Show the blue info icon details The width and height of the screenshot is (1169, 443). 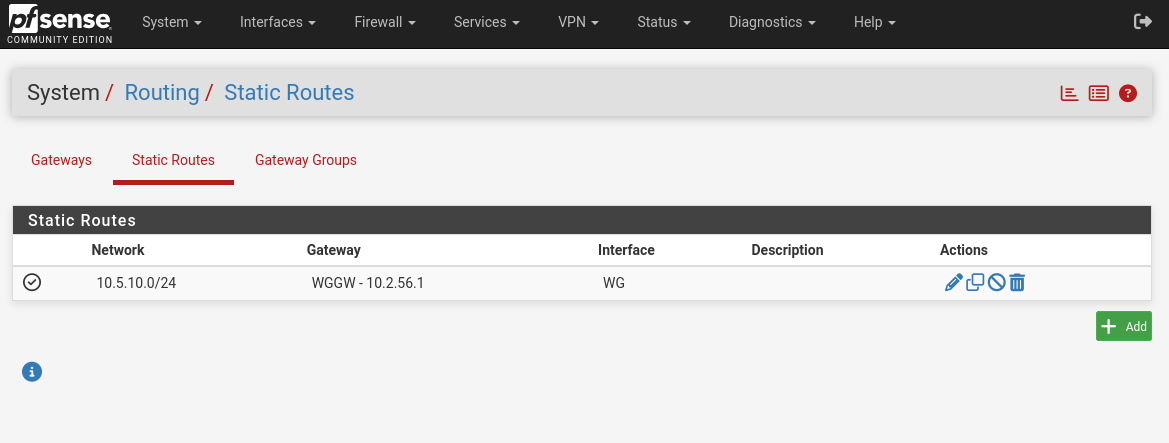[32, 371]
